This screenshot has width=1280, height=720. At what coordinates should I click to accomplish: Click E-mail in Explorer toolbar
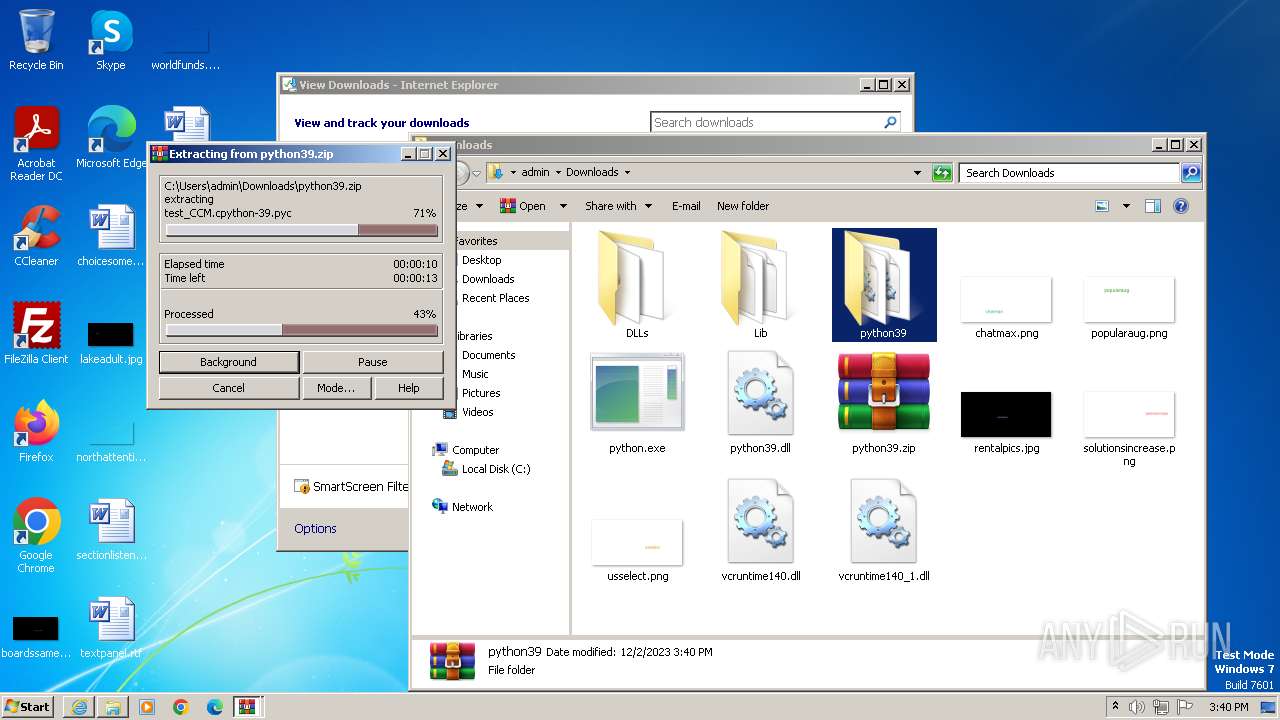tap(686, 206)
